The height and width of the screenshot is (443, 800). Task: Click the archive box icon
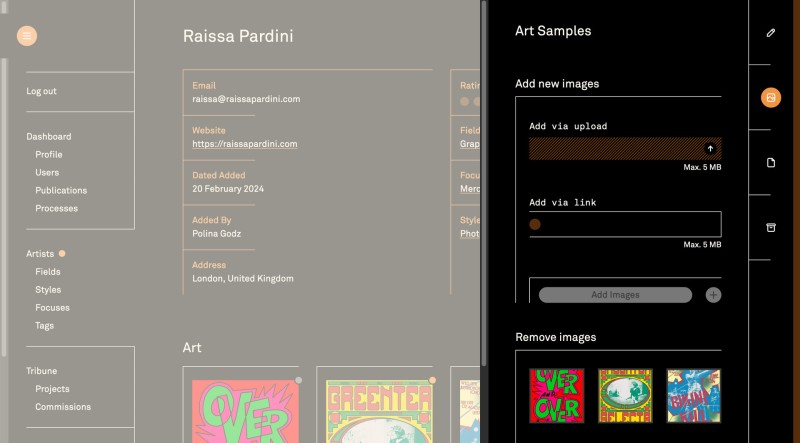(x=770, y=227)
